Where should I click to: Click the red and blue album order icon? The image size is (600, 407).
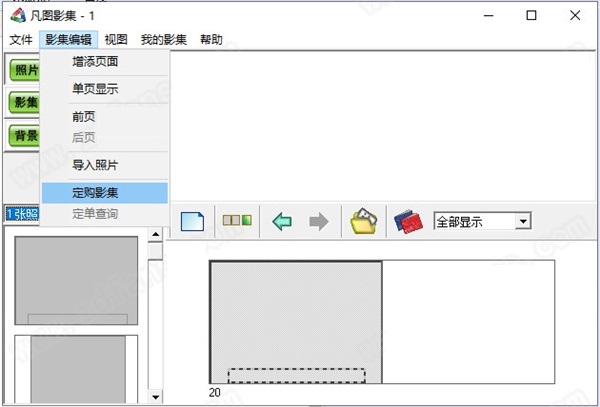(x=408, y=221)
